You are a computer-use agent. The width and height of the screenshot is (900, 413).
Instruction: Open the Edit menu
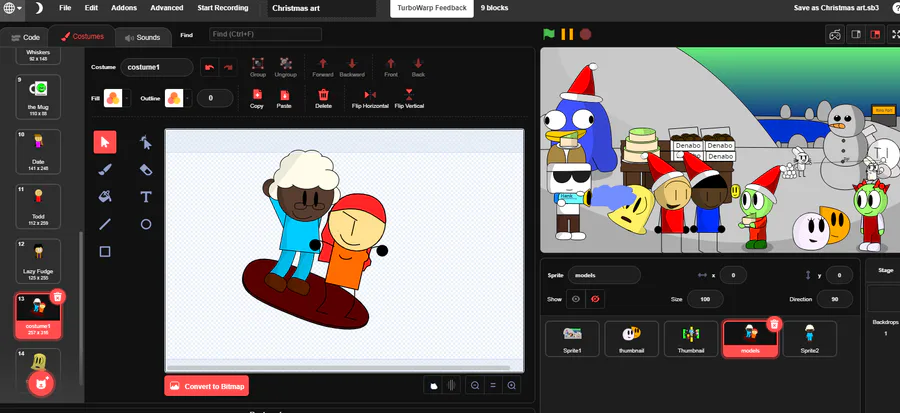click(91, 8)
